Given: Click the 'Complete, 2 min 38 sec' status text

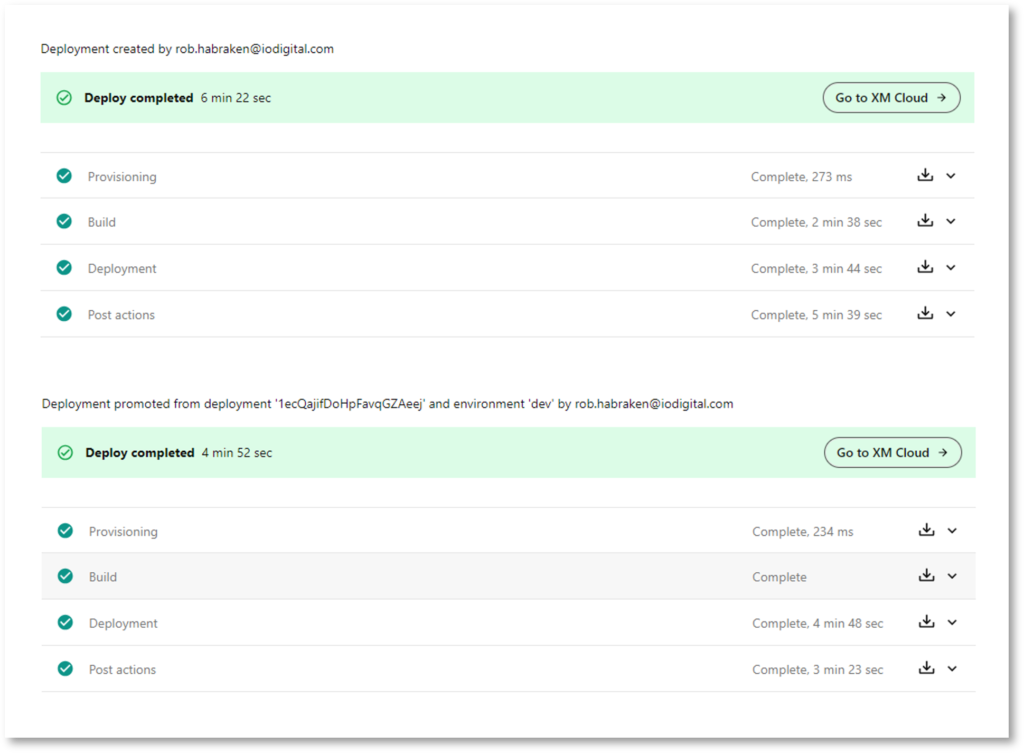Looking at the screenshot, I should tap(816, 223).
